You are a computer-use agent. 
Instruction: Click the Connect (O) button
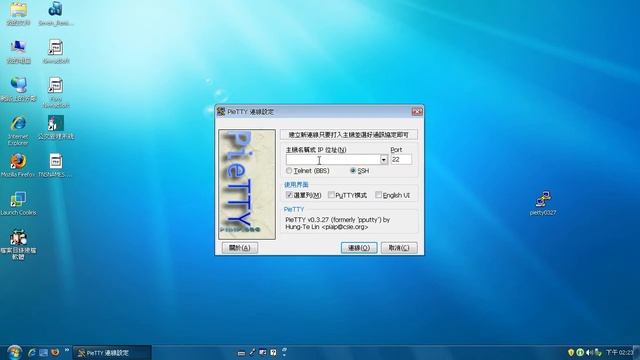[359, 248]
